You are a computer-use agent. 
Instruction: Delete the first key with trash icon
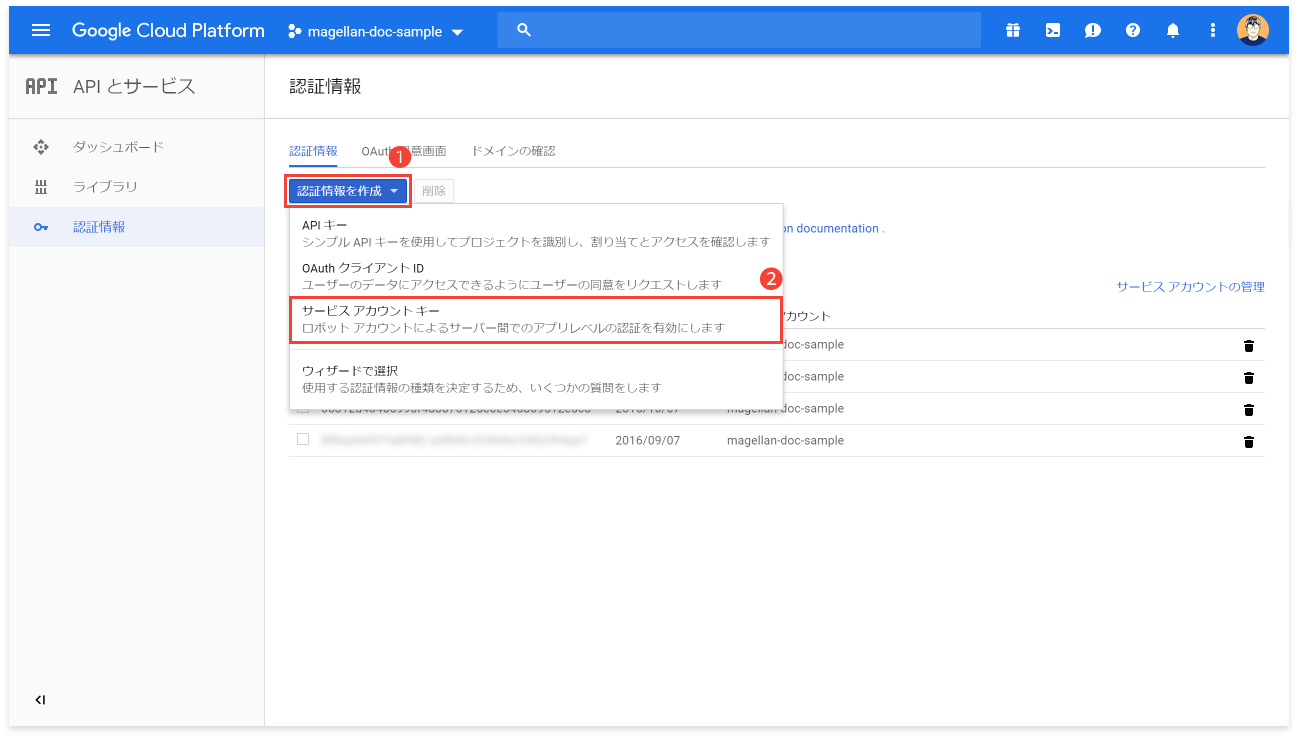click(x=1248, y=346)
